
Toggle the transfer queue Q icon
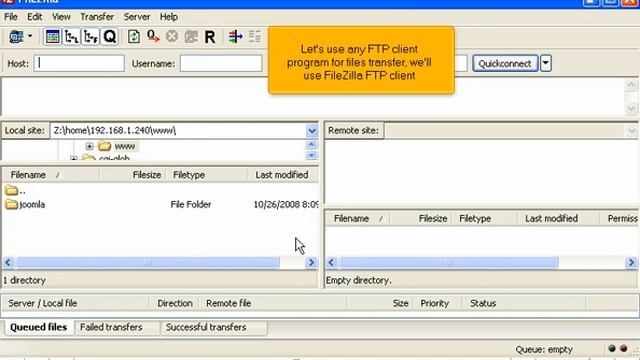[x=109, y=37]
